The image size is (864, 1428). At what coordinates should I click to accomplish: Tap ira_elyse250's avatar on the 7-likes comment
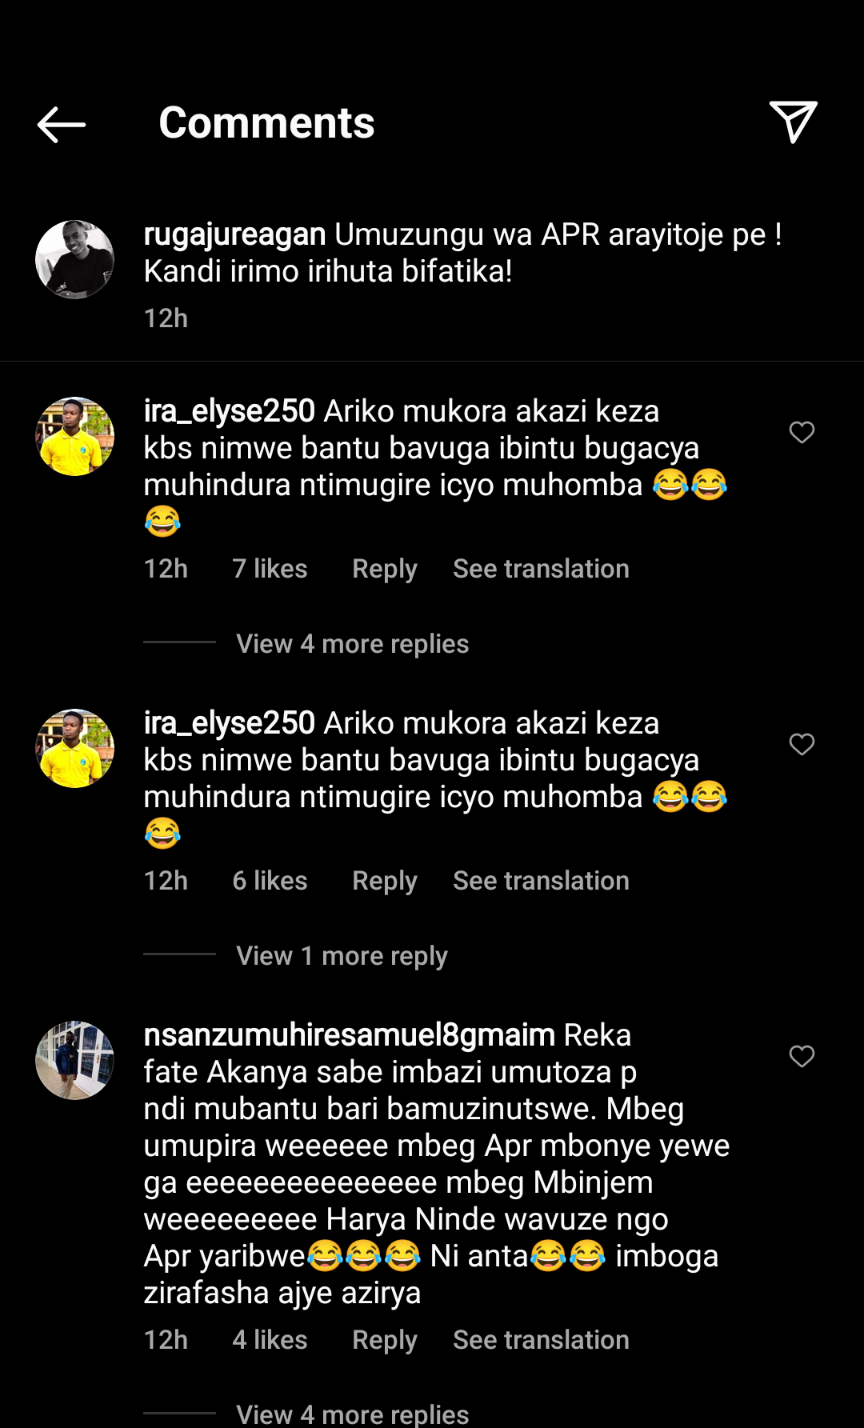coord(75,436)
